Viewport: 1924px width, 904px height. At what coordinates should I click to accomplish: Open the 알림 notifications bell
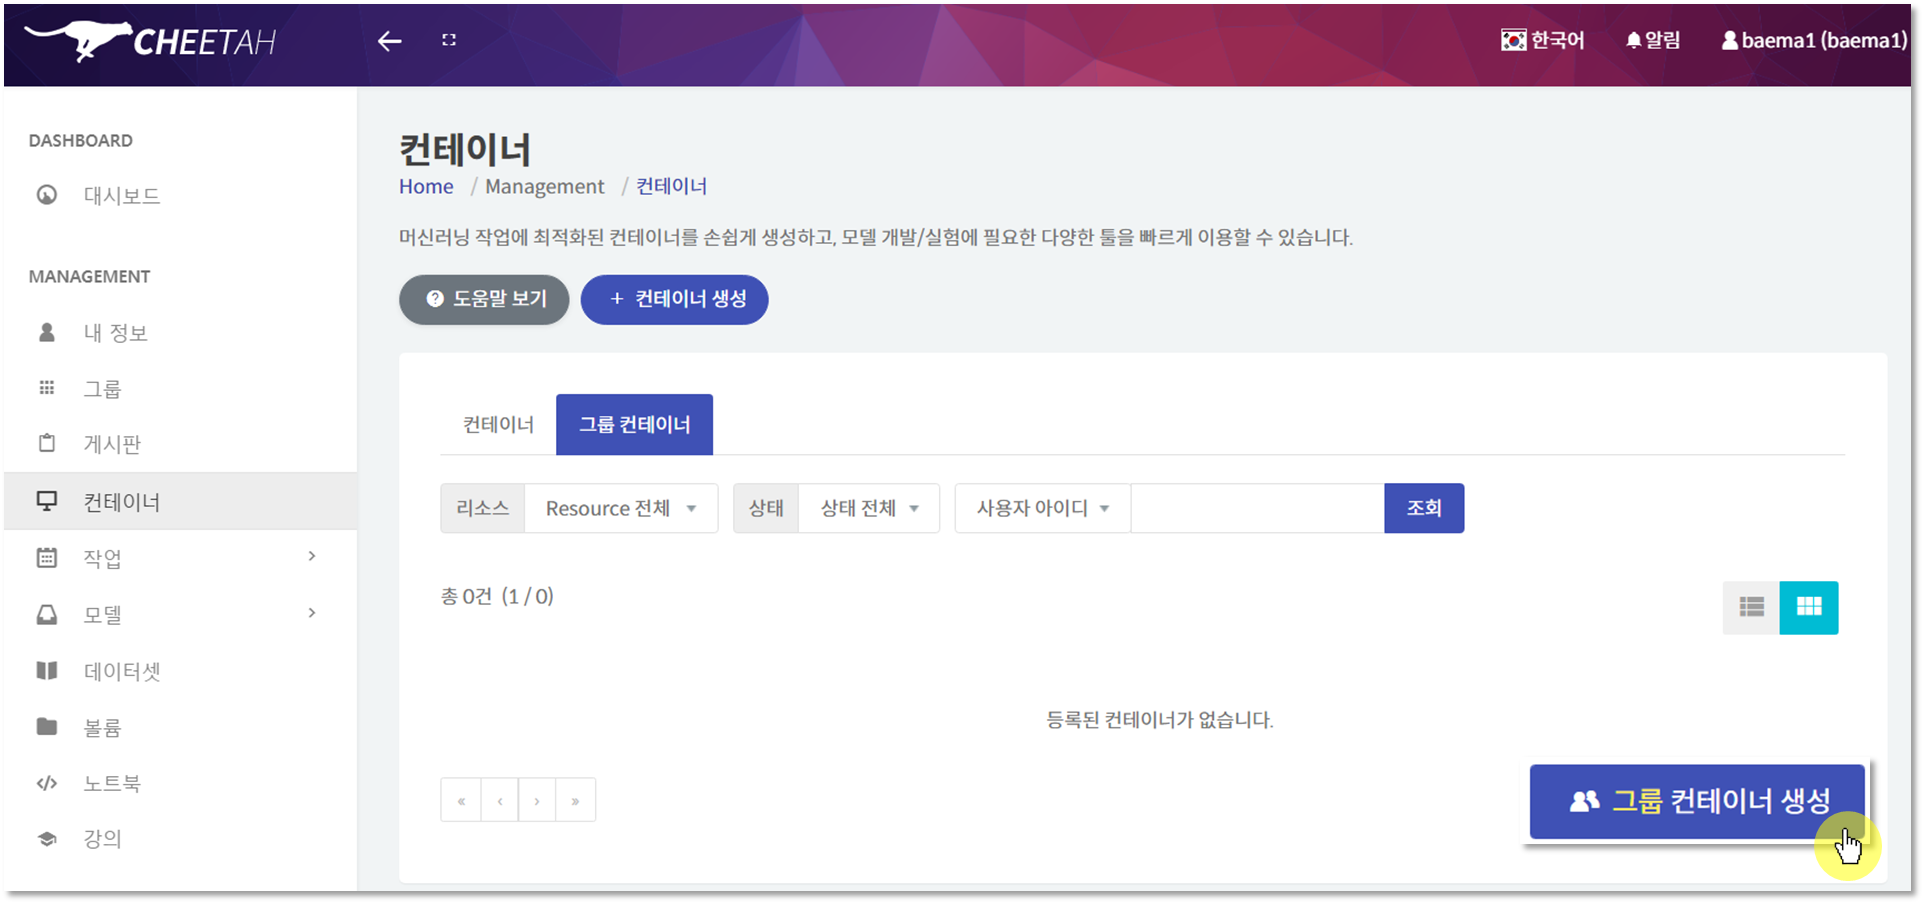(1653, 40)
